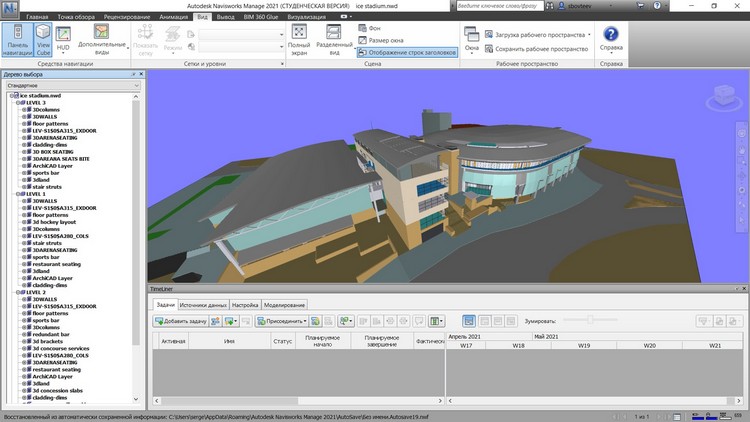Click week W19 in Gantt timeline header
Image resolution: width=750 pixels, height=422 pixels.
tap(584, 345)
